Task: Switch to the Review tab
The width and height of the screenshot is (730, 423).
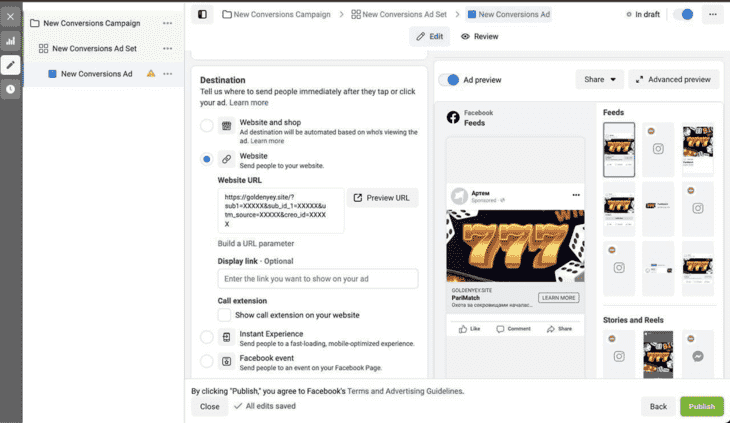Action: pyautogui.click(x=480, y=36)
